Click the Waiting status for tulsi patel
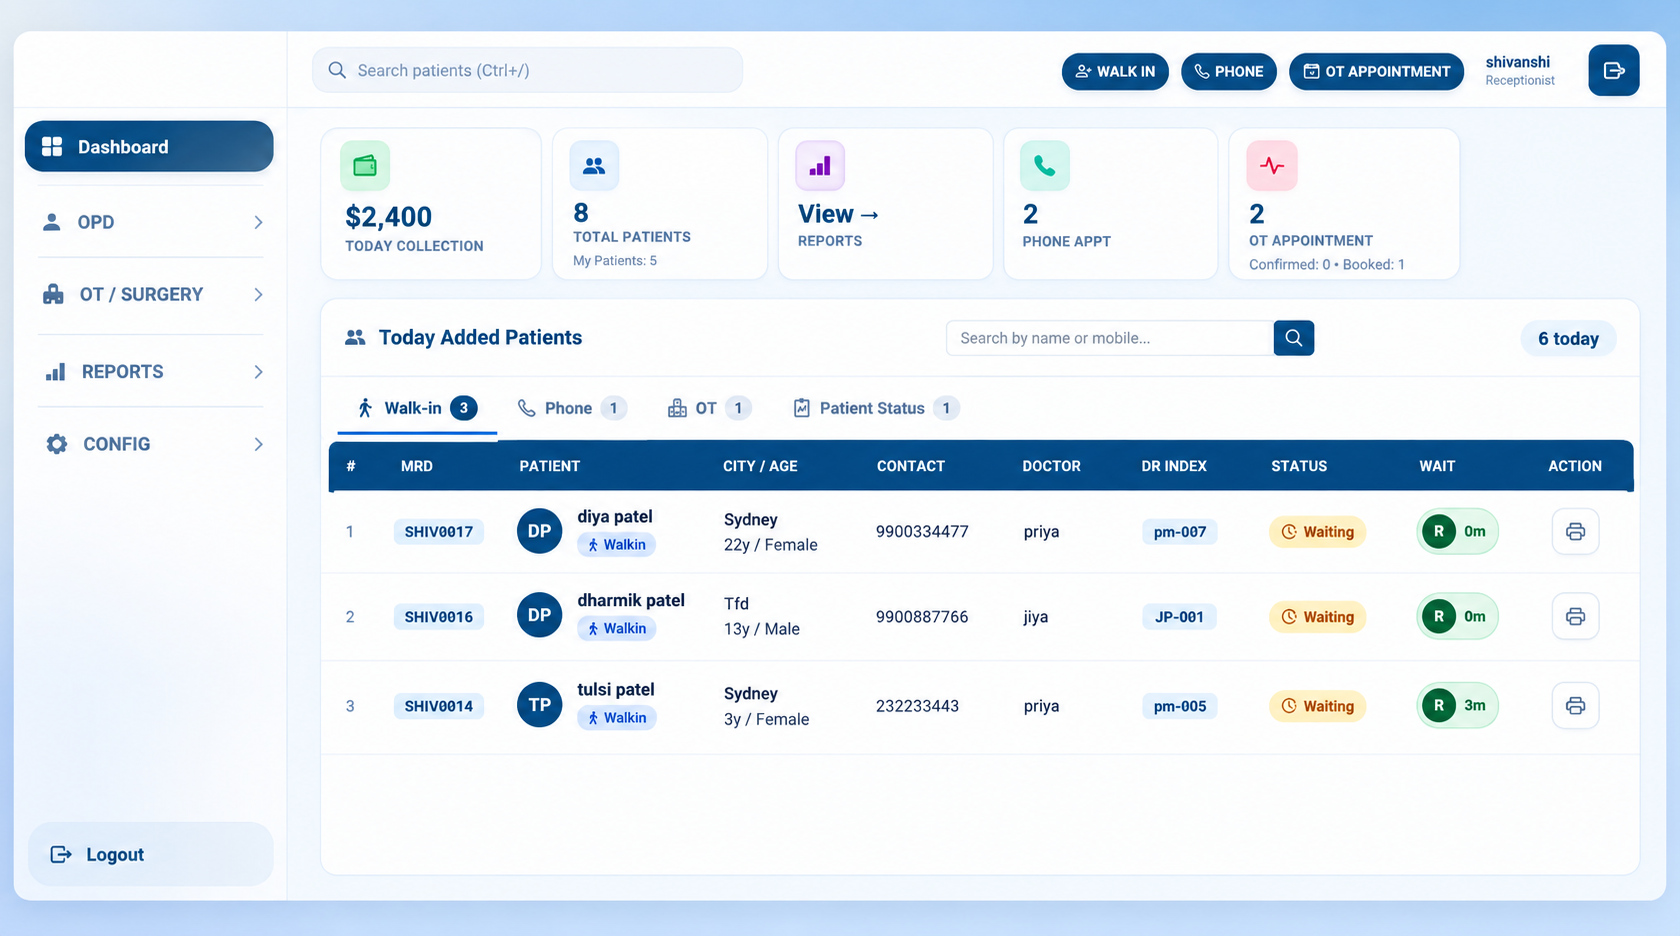1680x936 pixels. [x=1318, y=706]
